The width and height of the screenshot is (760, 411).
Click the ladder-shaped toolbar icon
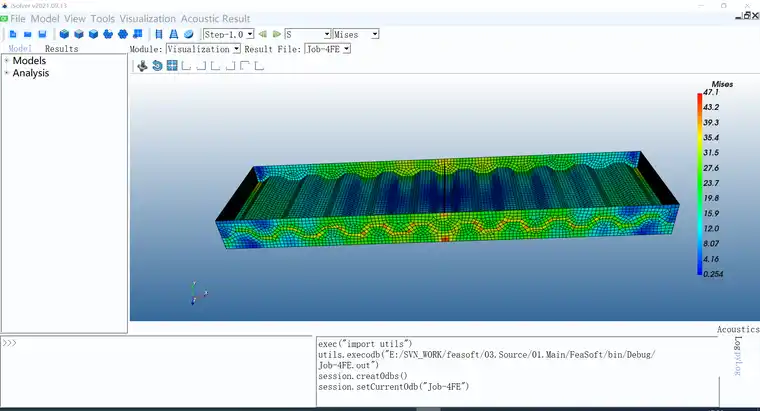pos(159,34)
